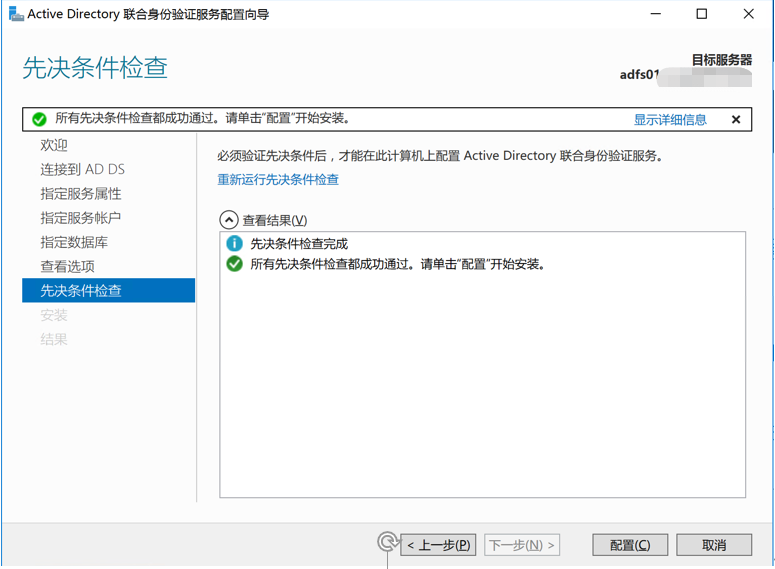The height and width of the screenshot is (569, 775).
Task: Click the 上一步(P) button
Action: tap(438, 545)
